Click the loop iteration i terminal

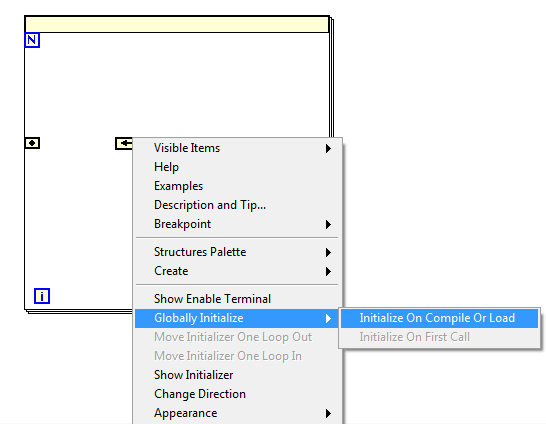pos(42,296)
